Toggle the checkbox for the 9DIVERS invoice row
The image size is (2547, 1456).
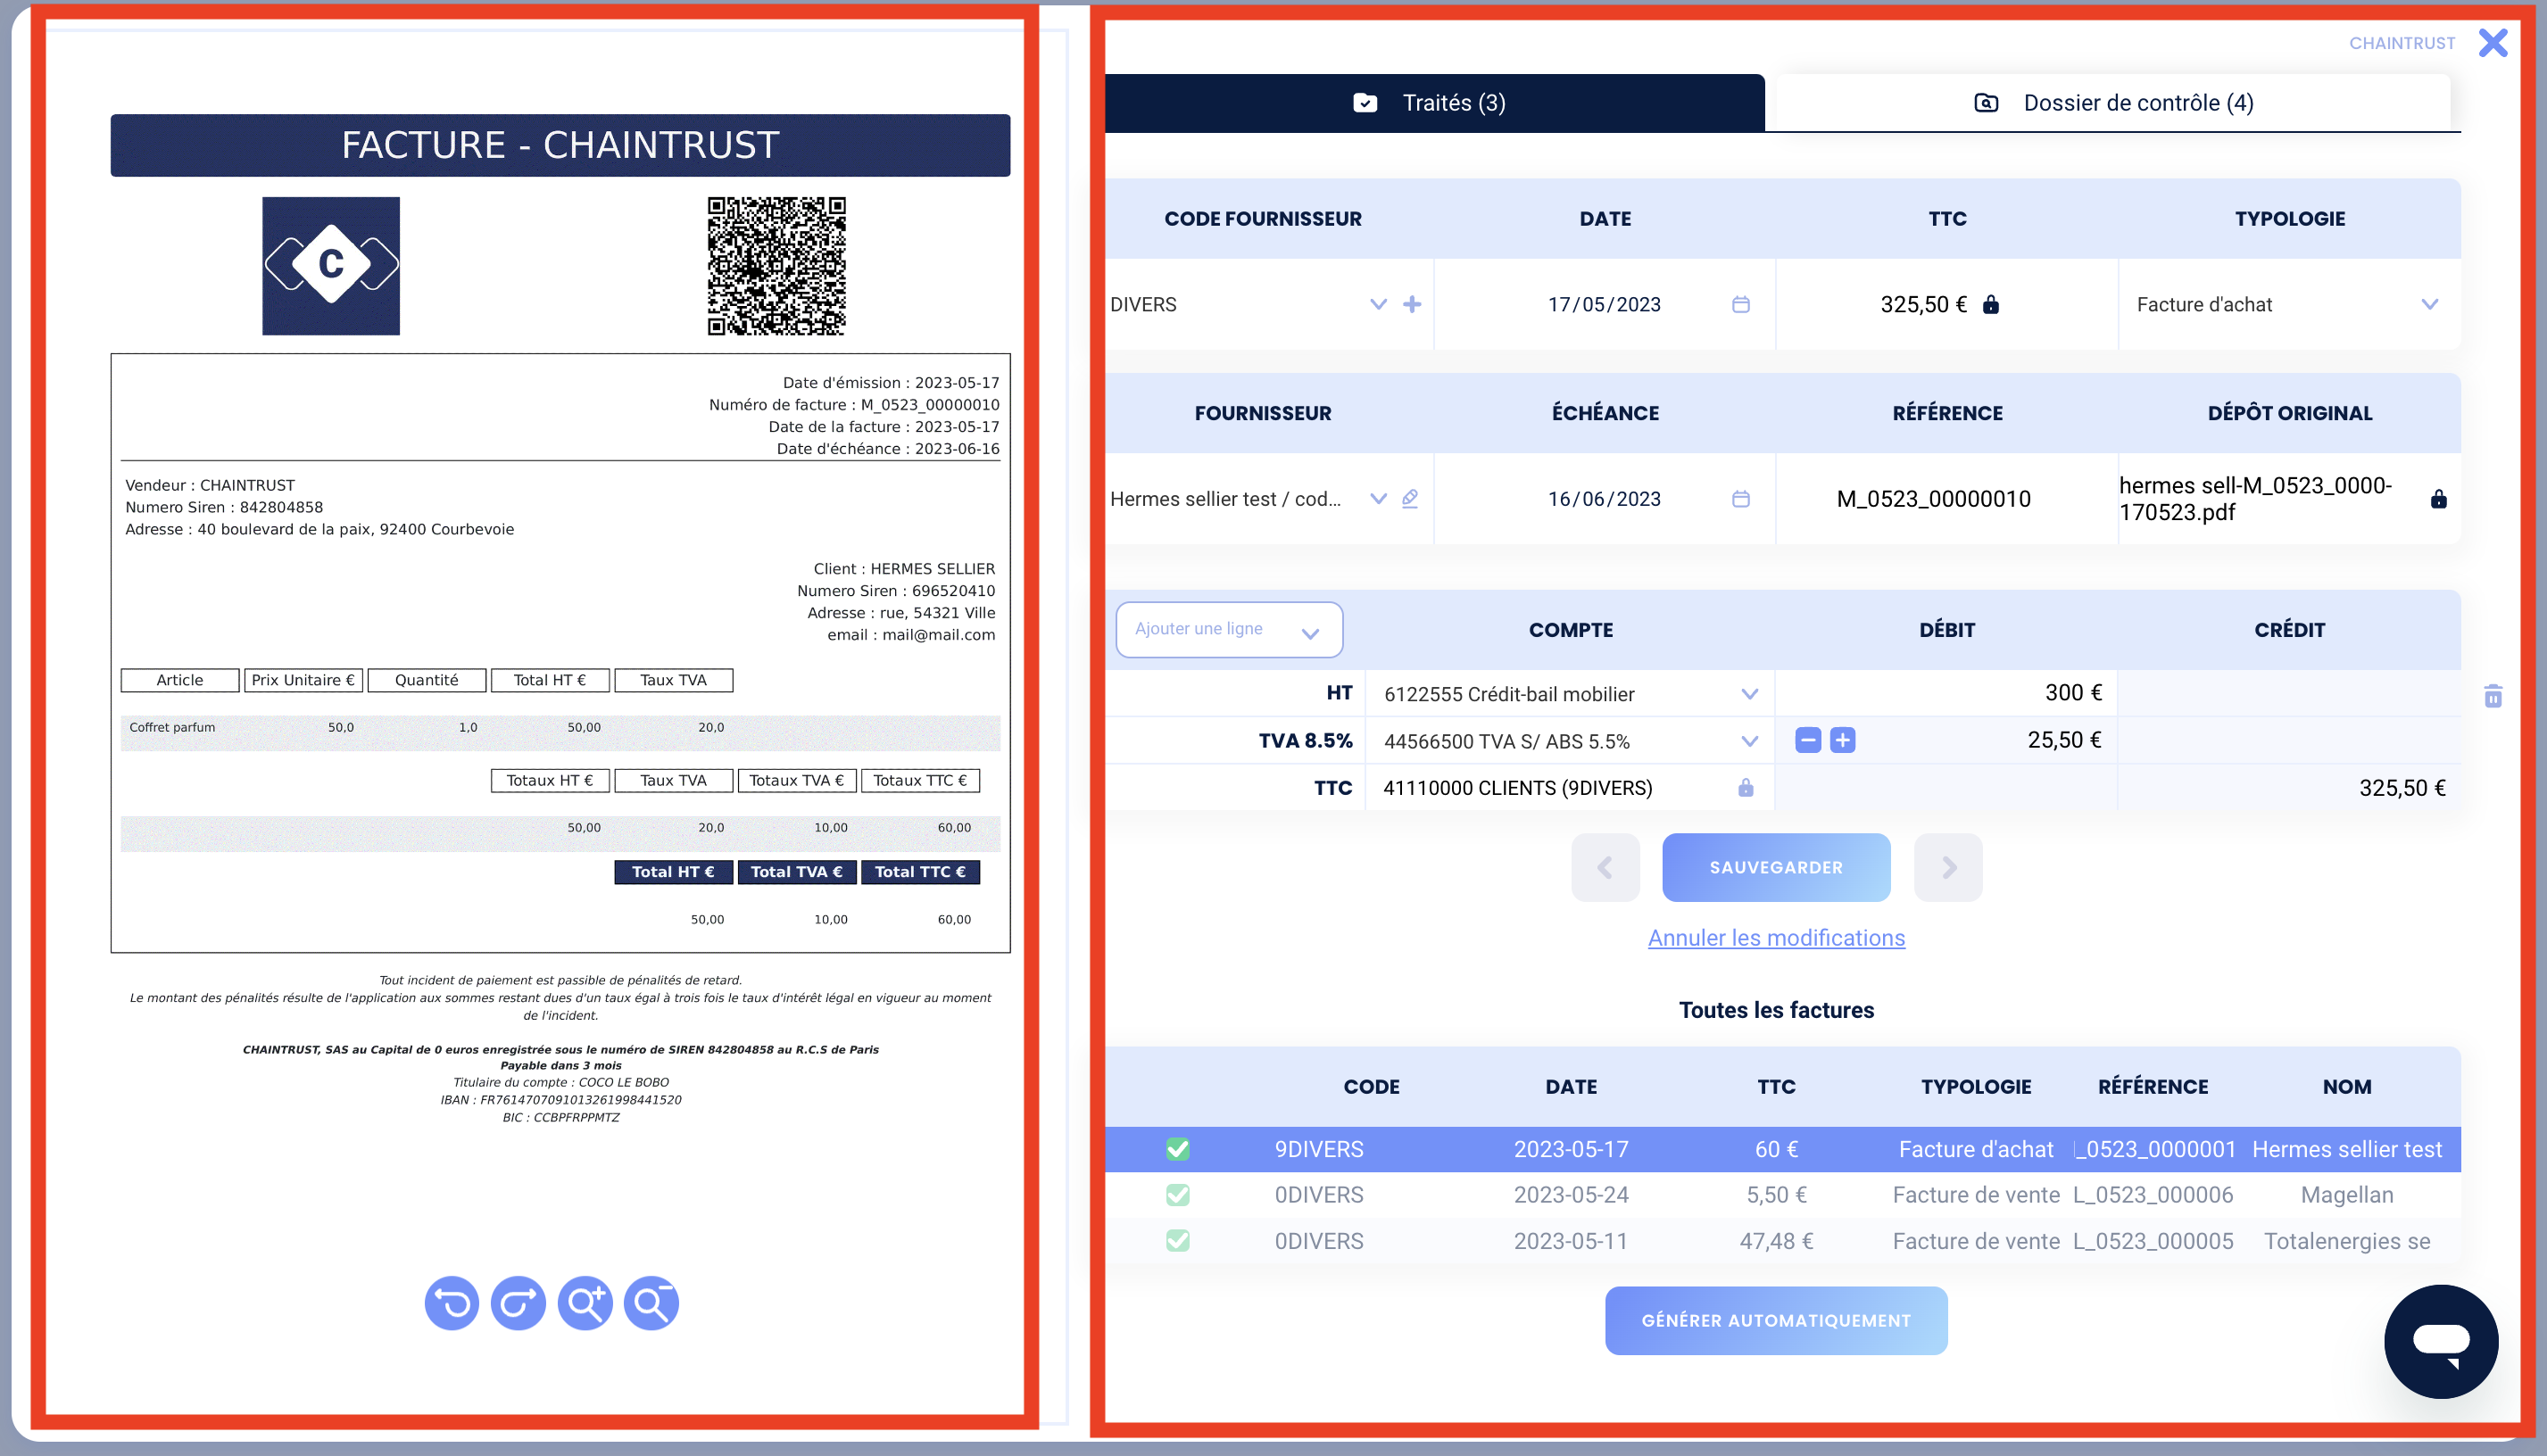coord(1178,1149)
